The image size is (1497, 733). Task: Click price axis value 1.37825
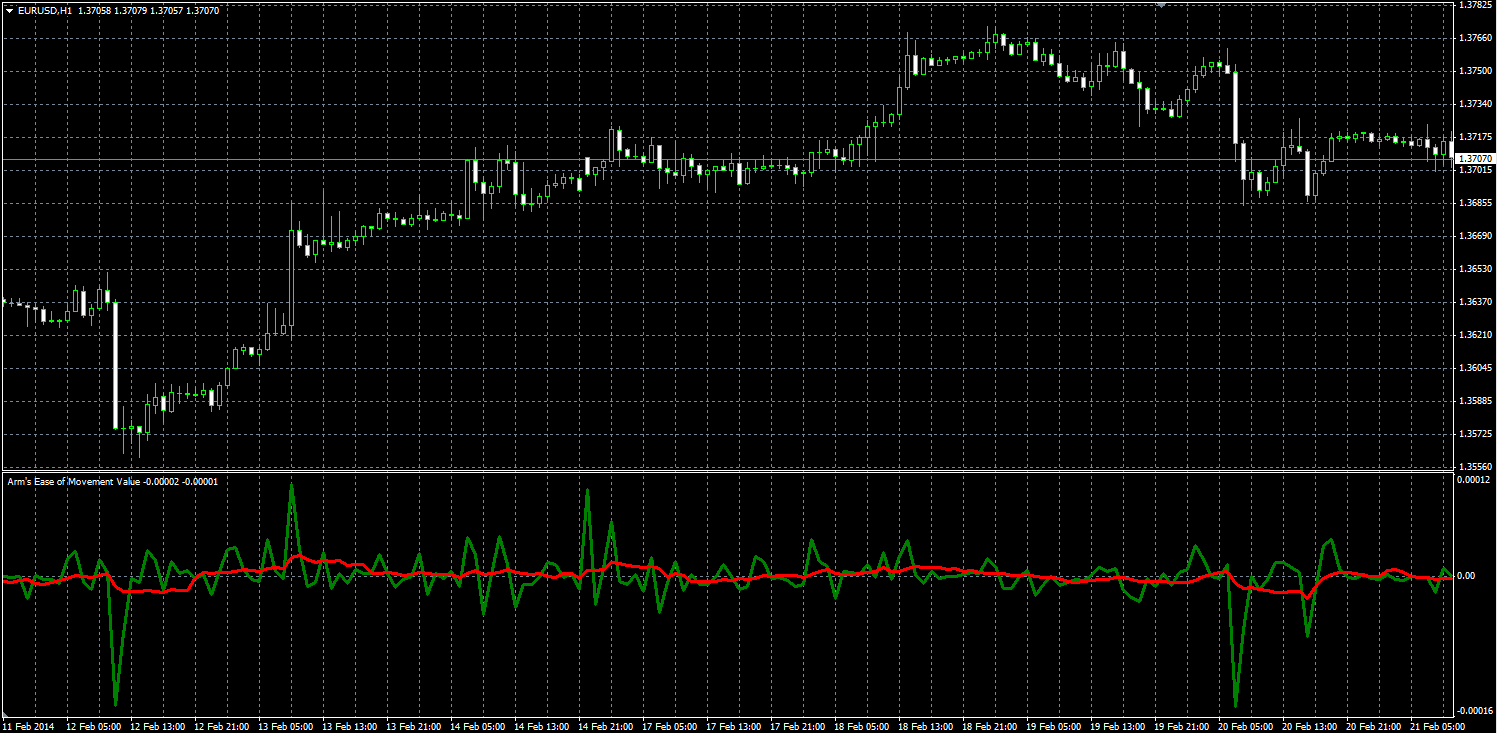click(x=1476, y=5)
